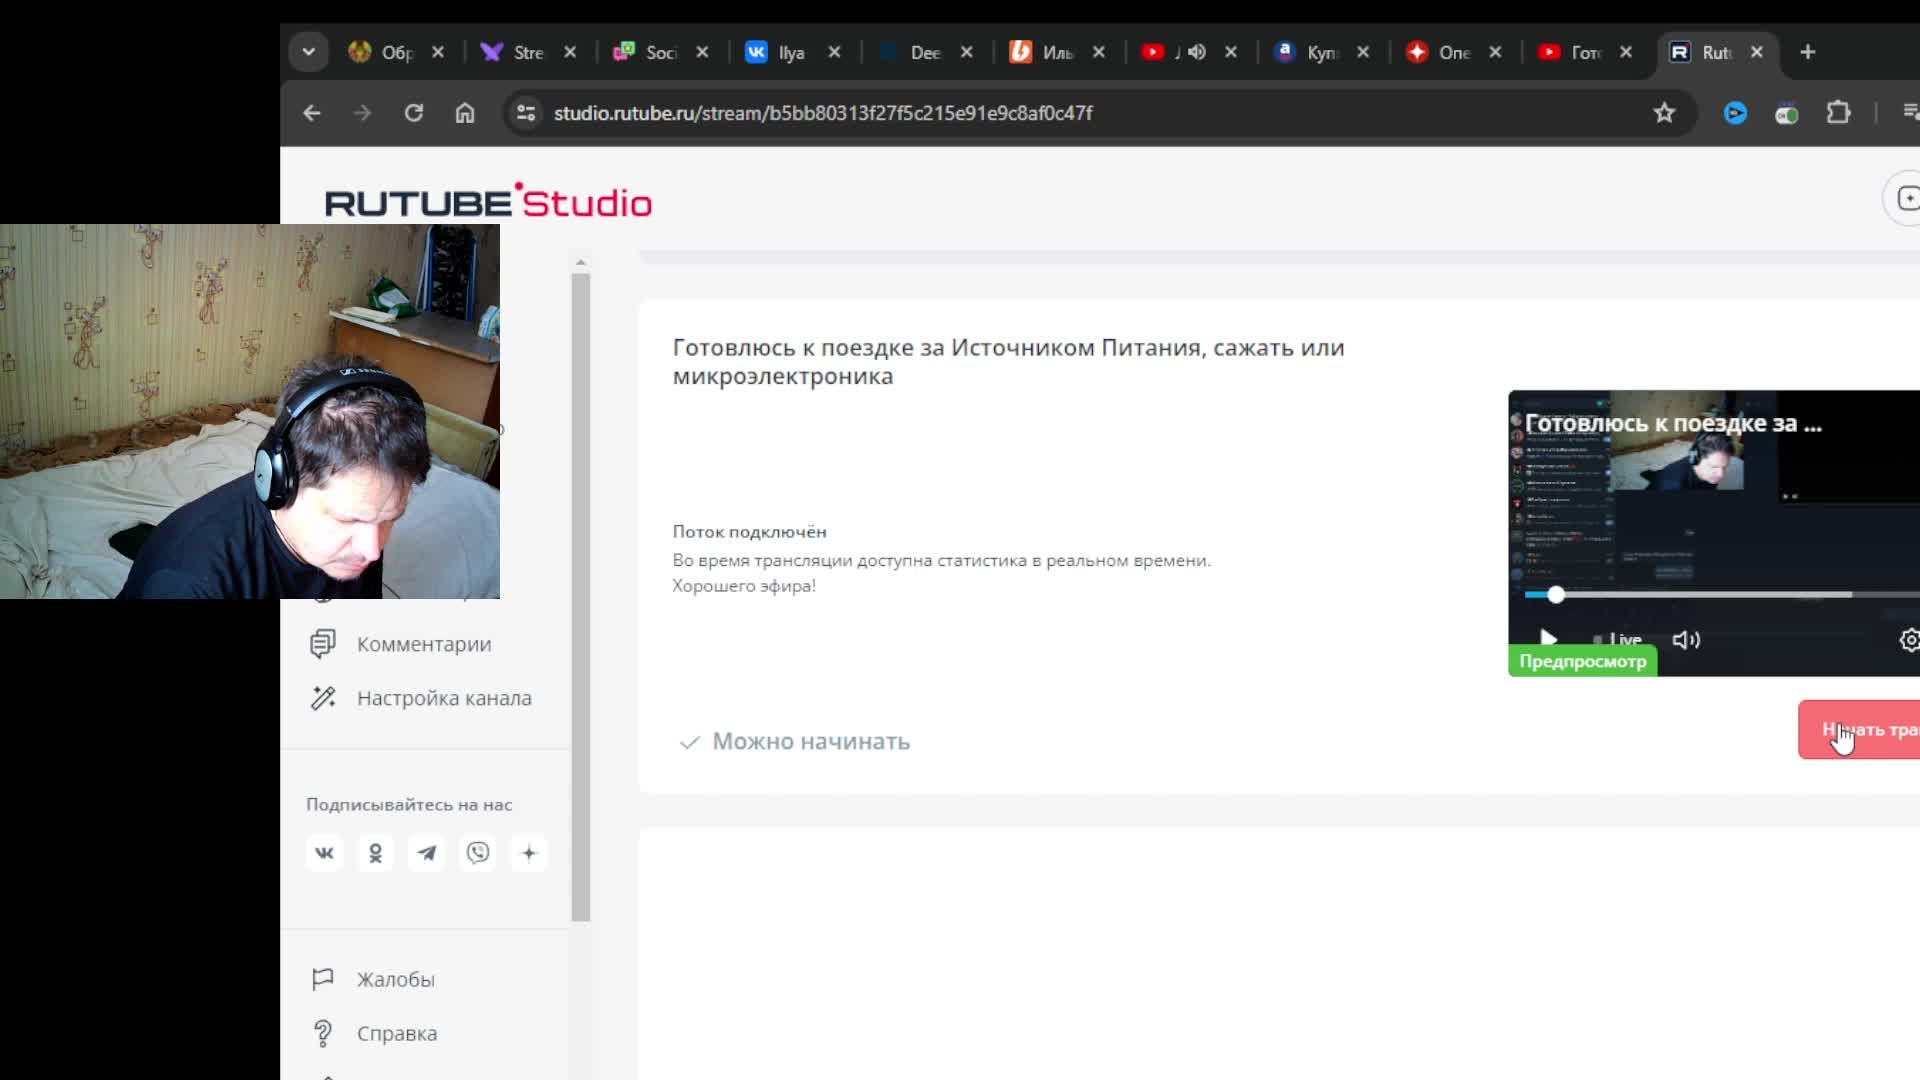Bookmark page with star icon

click(x=1664, y=113)
